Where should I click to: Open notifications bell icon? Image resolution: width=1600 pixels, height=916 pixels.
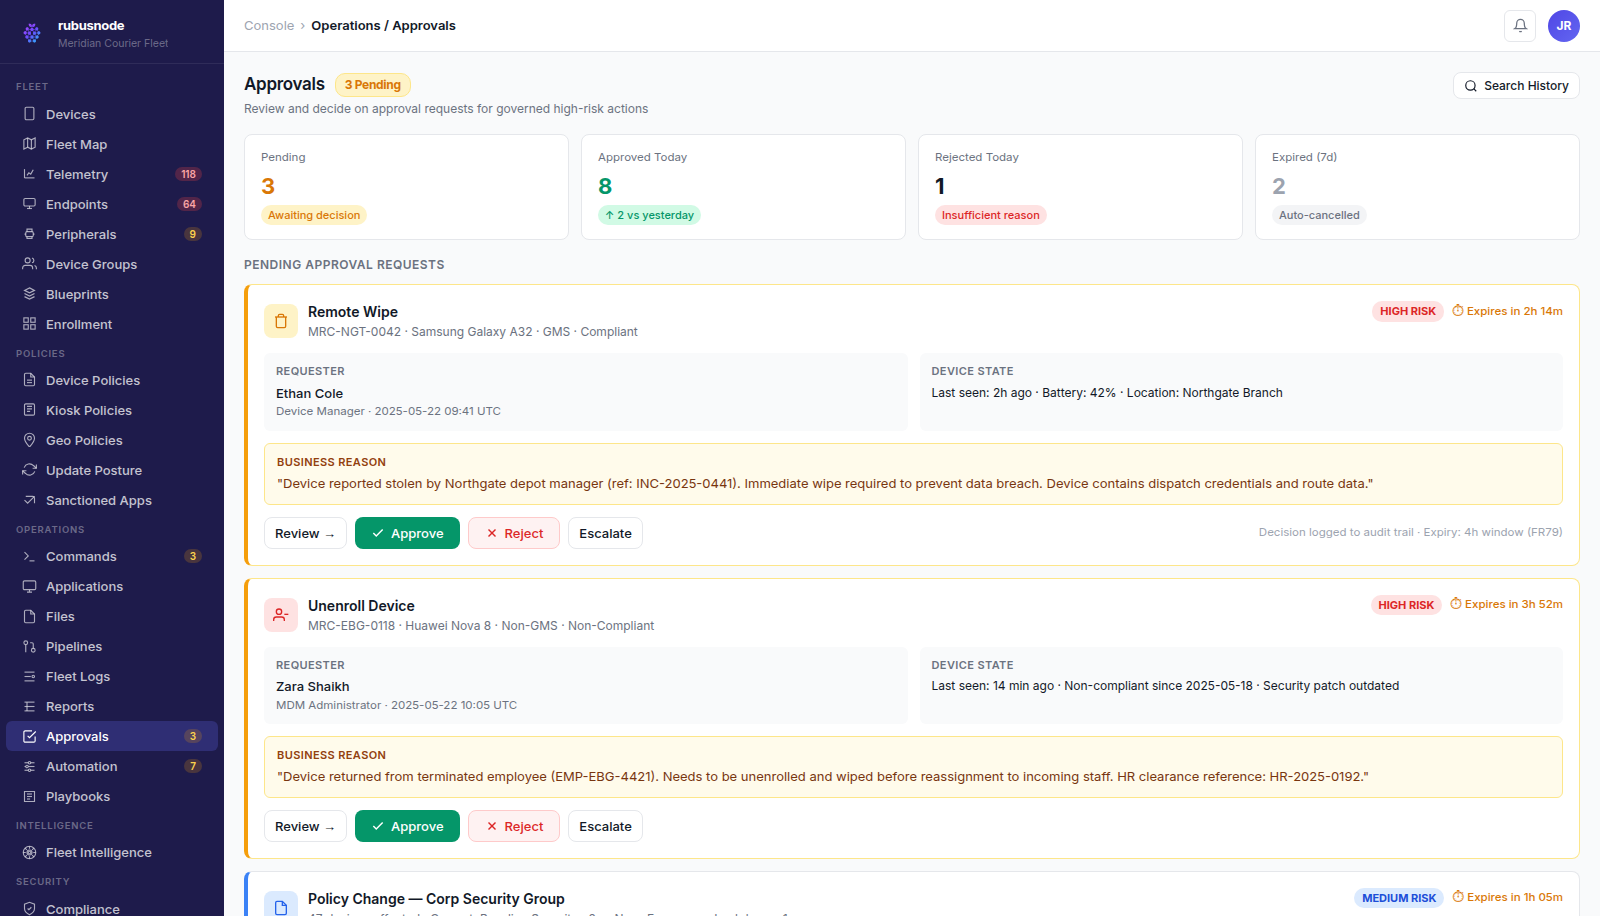pos(1520,26)
